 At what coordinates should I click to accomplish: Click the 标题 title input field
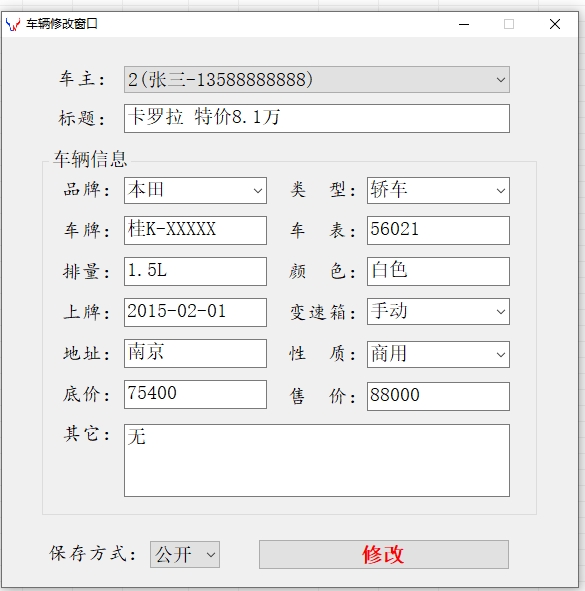(317, 118)
